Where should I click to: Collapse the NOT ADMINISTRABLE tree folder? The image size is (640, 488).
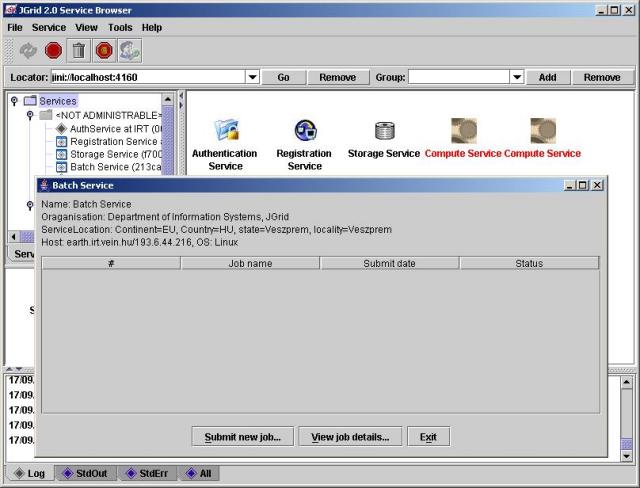30,115
